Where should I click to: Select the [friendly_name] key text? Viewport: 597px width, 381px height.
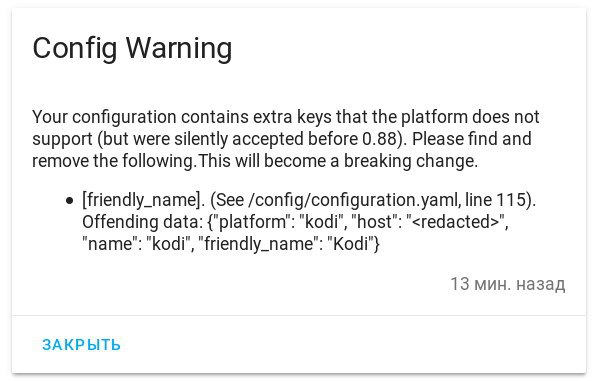pos(143,200)
